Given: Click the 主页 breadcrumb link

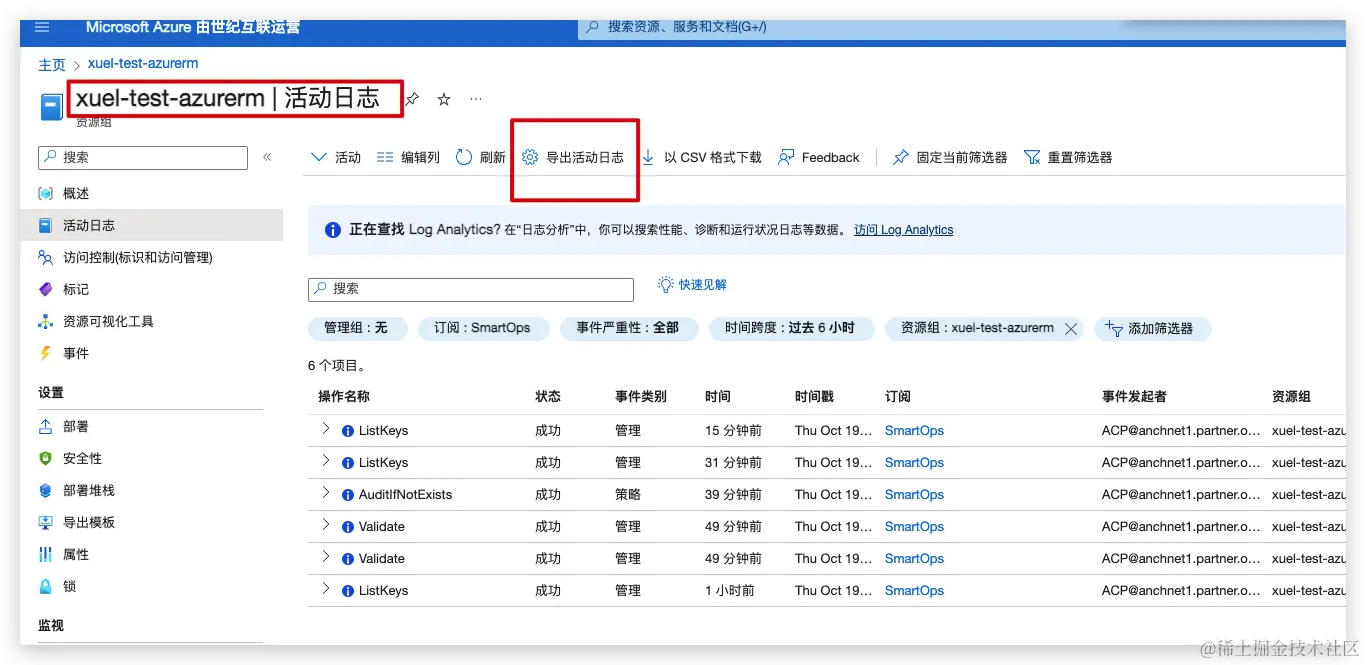Looking at the screenshot, I should coord(52,65).
